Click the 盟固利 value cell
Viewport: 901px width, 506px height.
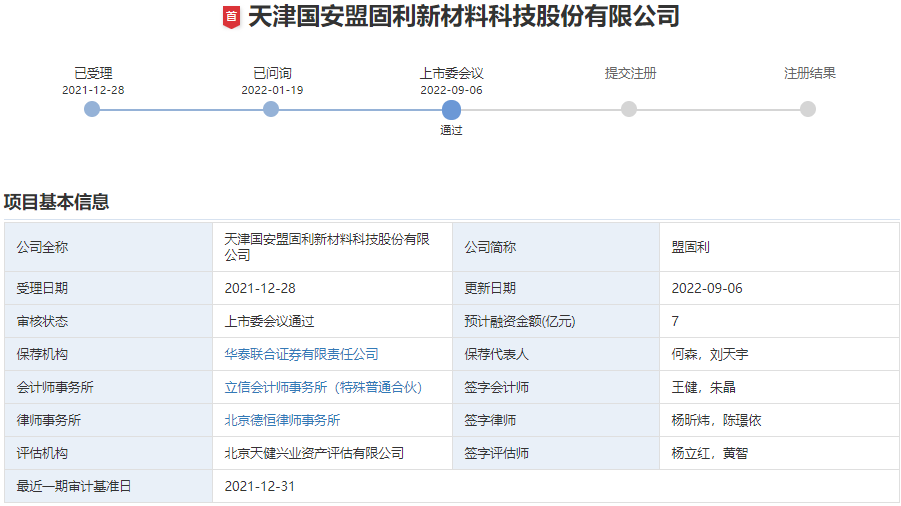780,248
